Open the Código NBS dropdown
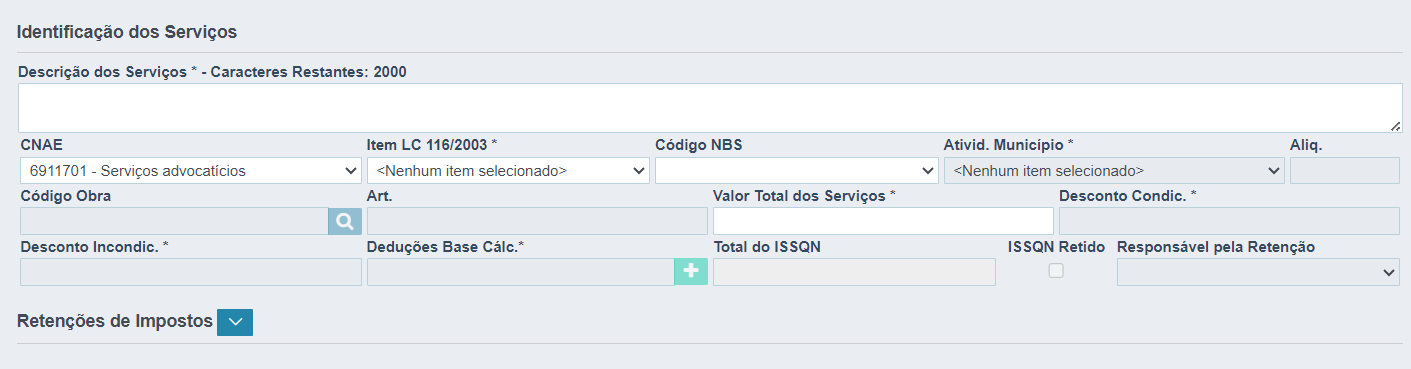Screen dimensions: 1411x369 pyautogui.click(x=797, y=170)
